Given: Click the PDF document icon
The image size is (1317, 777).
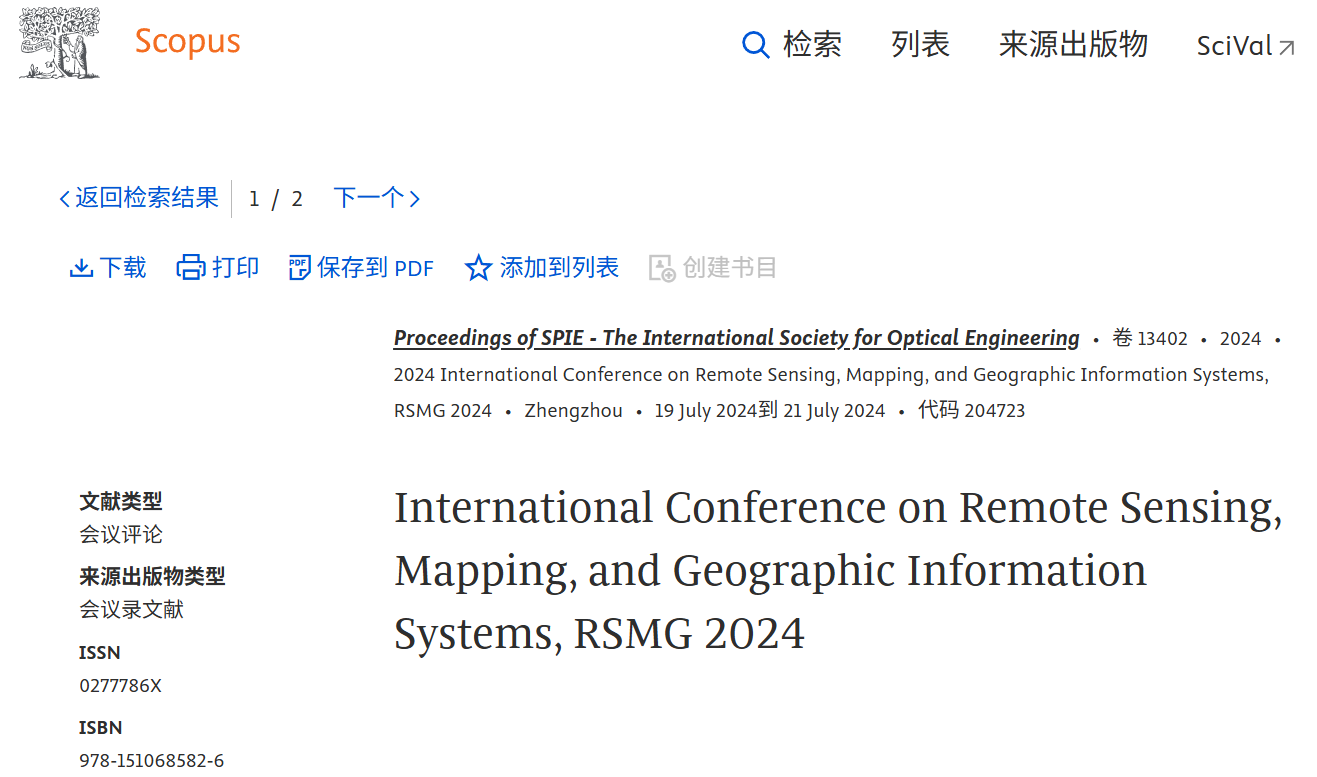Looking at the screenshot, I should (299, 268).
